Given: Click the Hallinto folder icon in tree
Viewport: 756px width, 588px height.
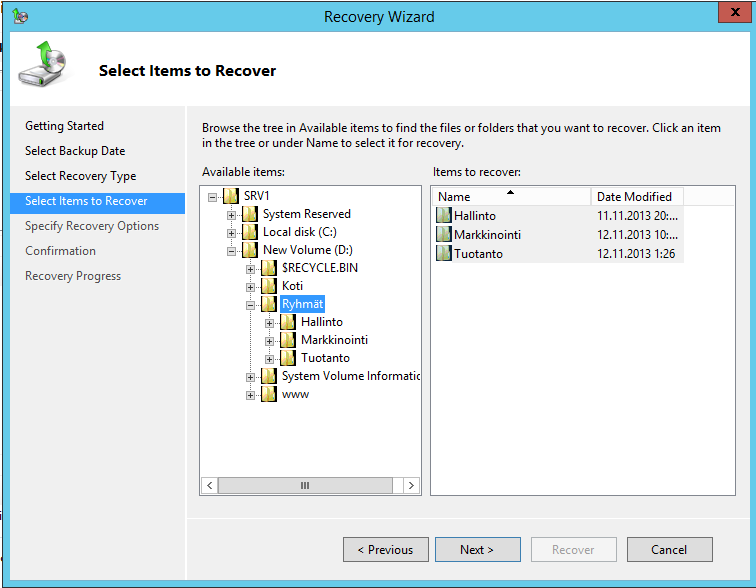Looking at the screenshot, I should pyautogui.click(x=288, y=322).
